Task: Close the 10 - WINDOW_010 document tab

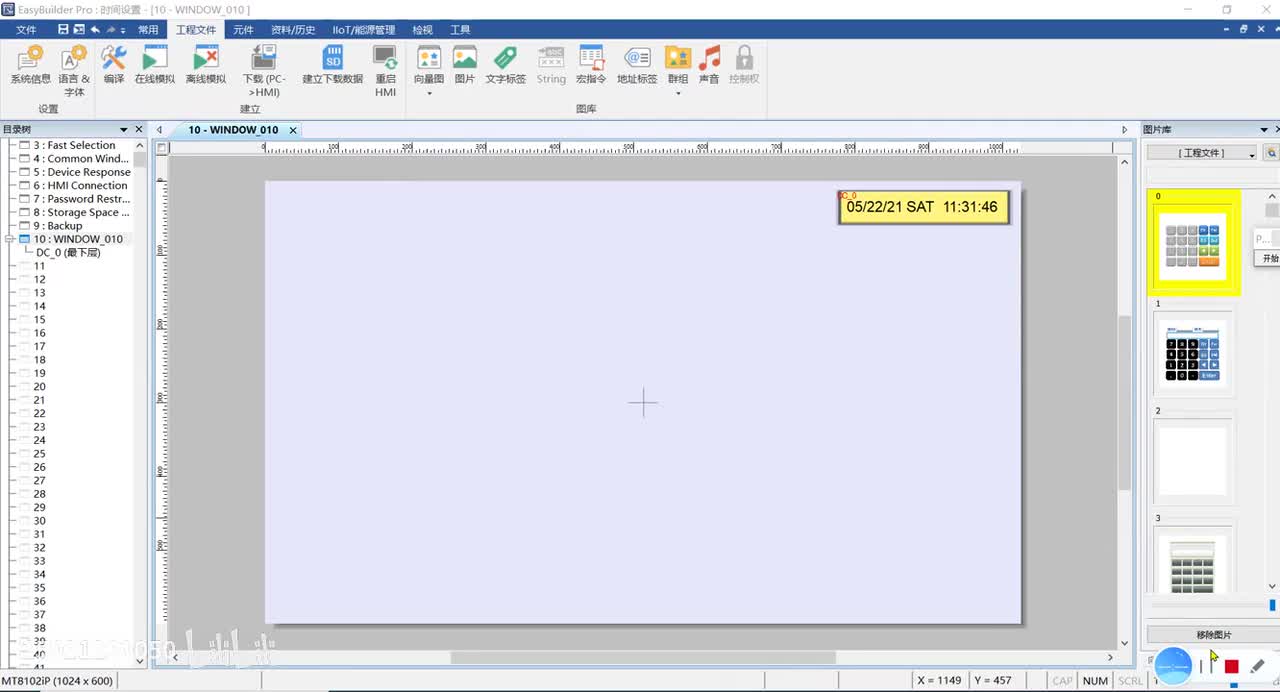Action: [x=293, y=130]
